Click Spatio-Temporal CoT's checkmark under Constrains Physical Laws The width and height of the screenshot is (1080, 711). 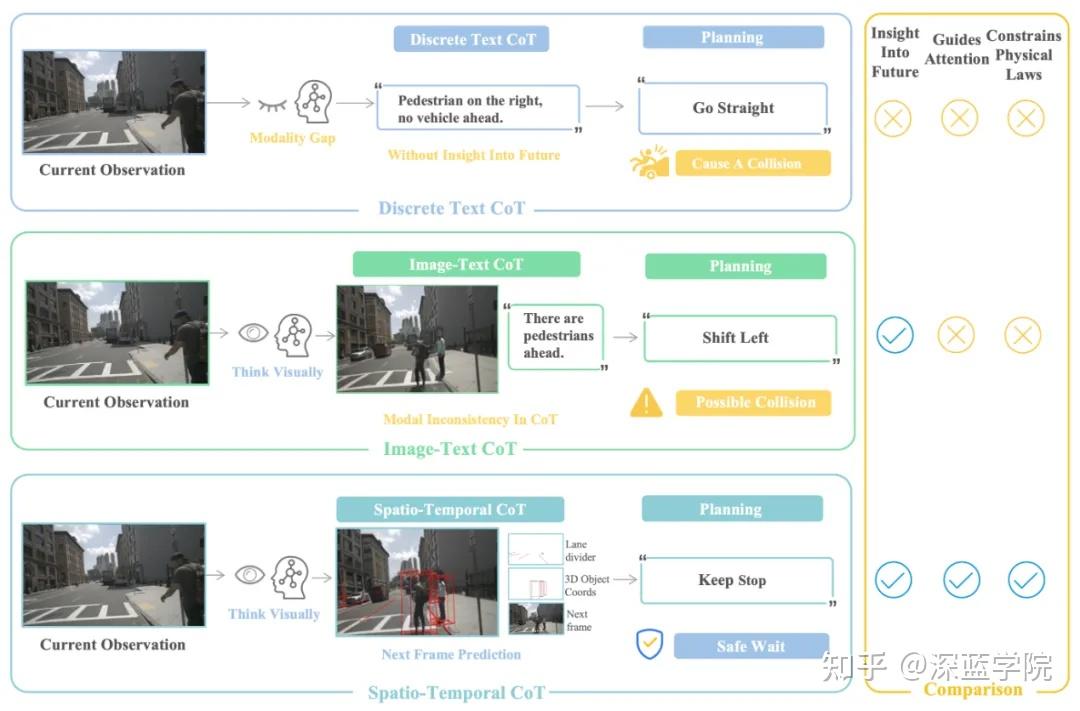coord(1026,579)
